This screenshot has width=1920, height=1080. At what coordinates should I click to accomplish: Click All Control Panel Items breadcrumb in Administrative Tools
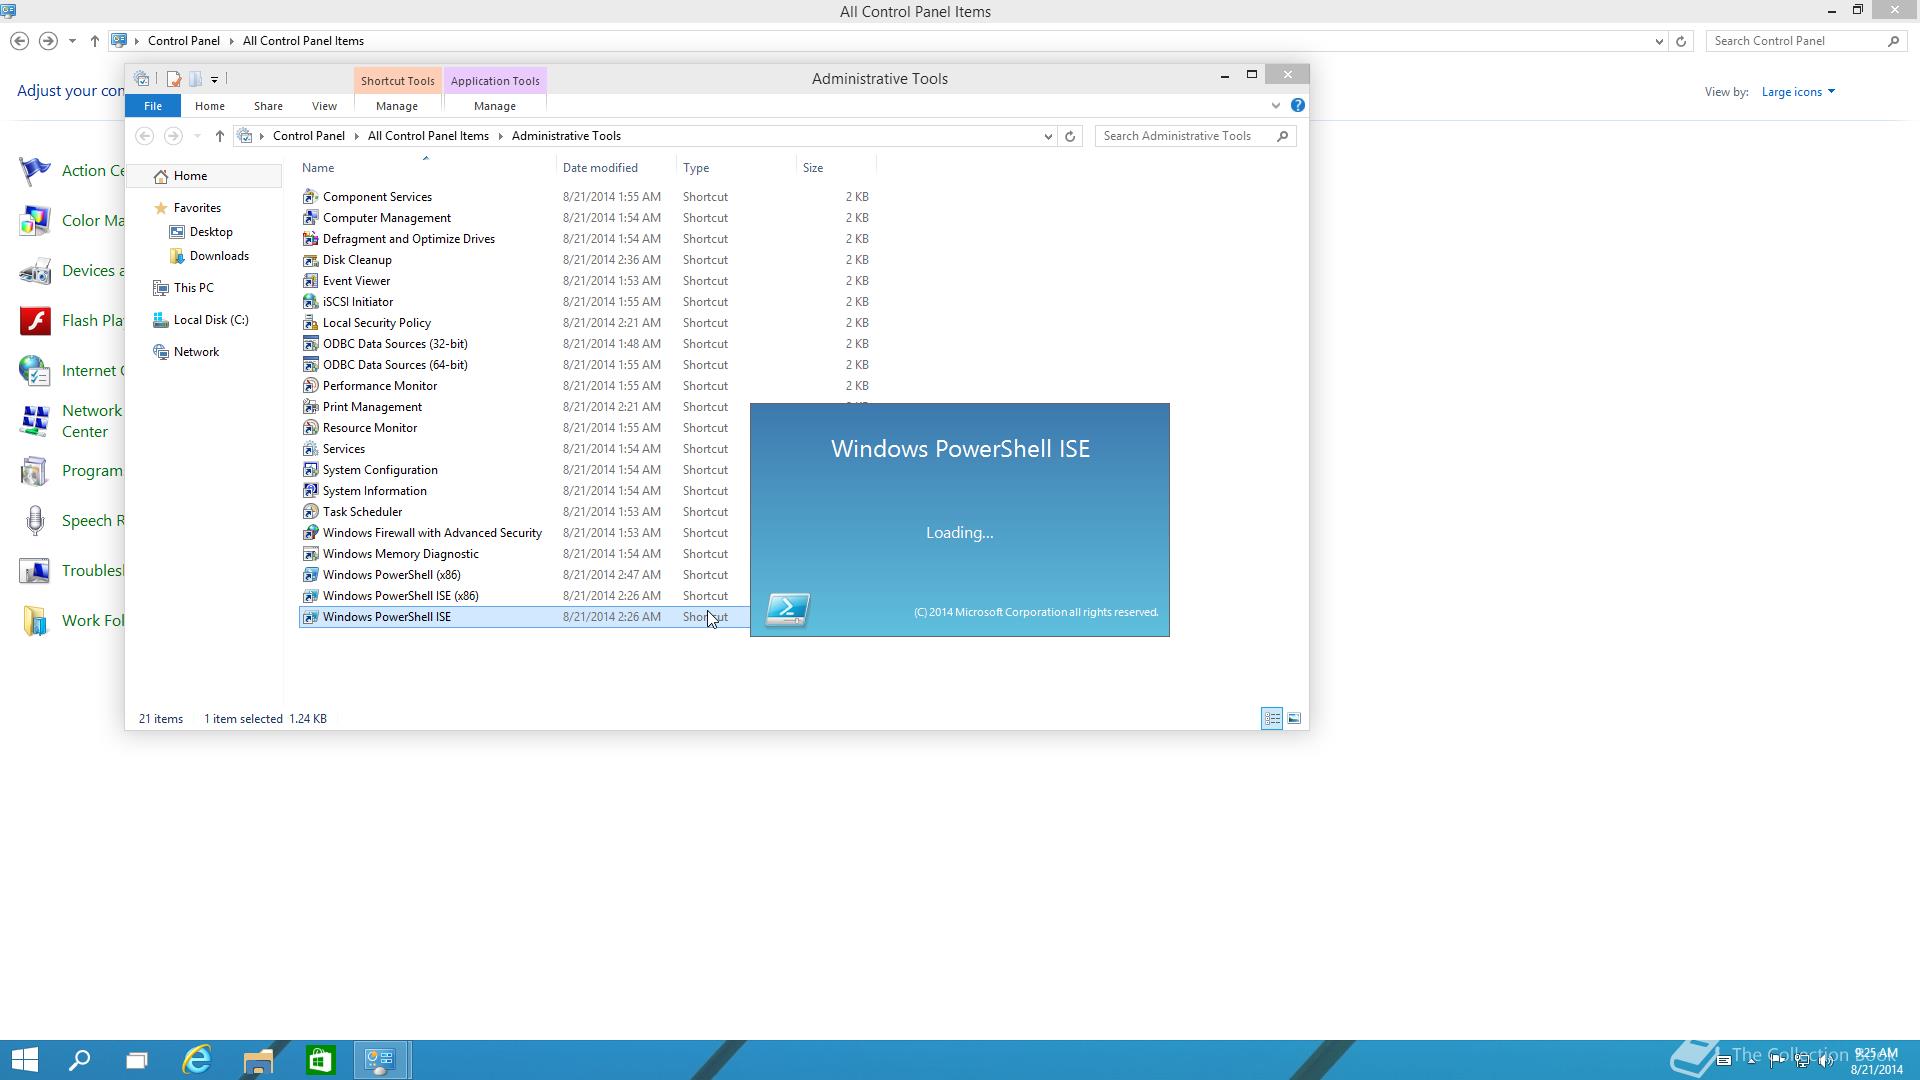point(428,136)
